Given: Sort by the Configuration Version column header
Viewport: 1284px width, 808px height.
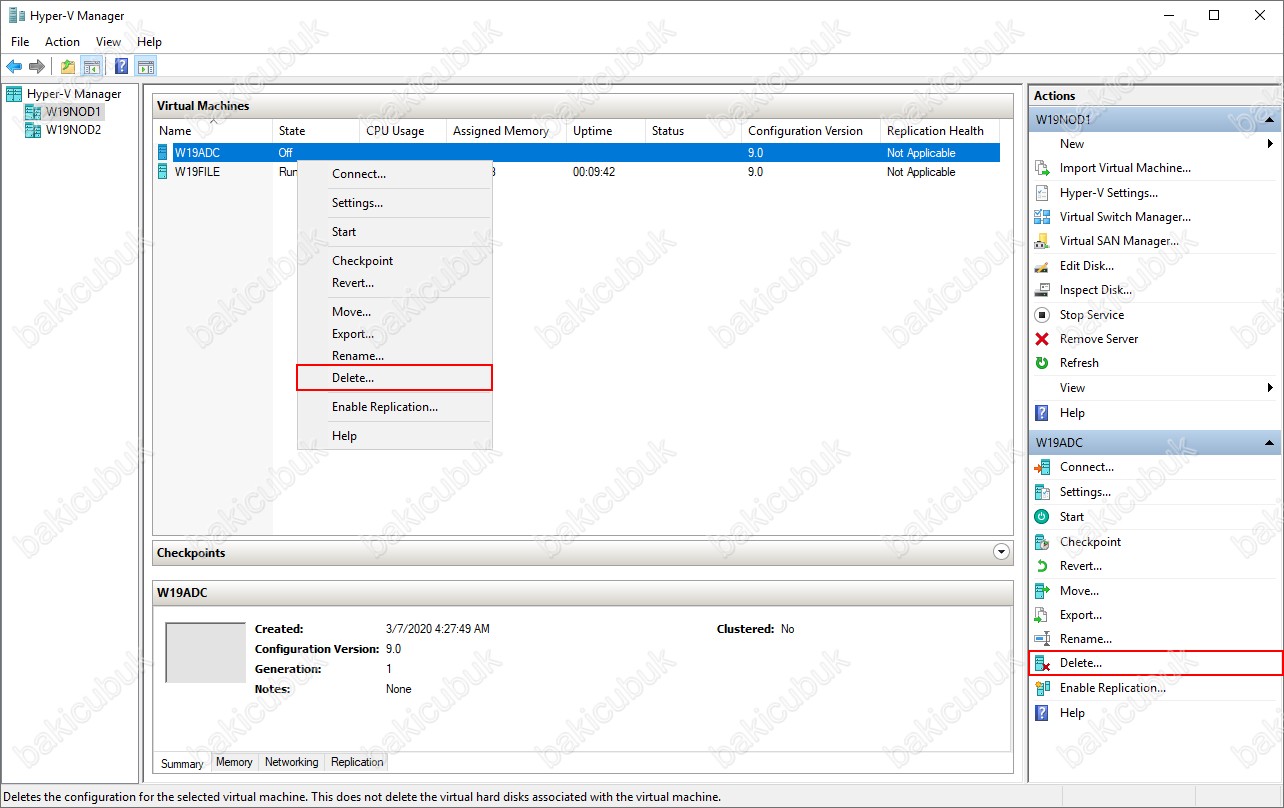Looking at the screenshot, I should pyautogui.click(x=811, y=131).
